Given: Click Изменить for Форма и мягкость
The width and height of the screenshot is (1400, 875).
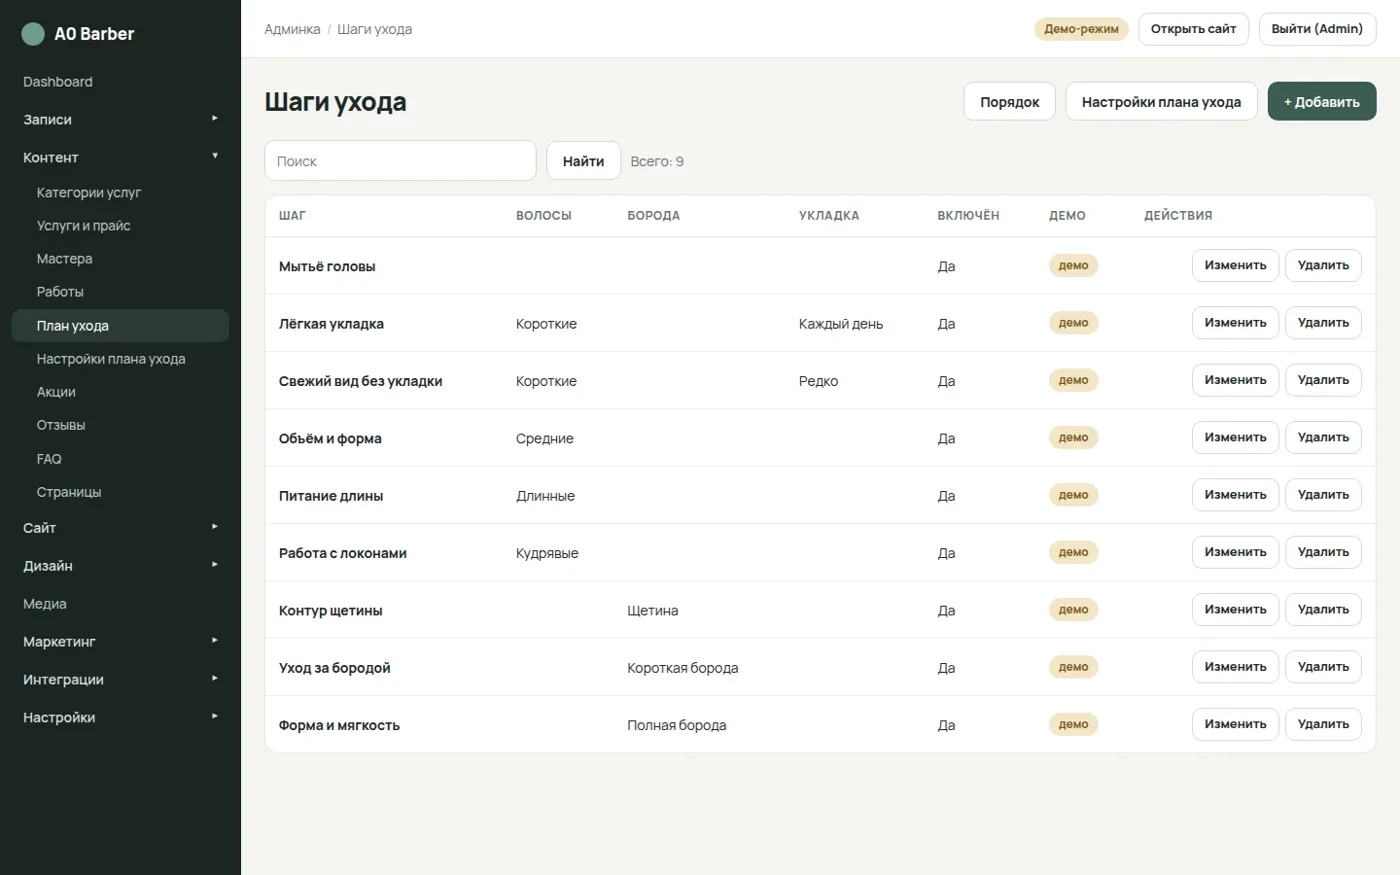Looking at the screenshot, I should tap(1235, 724).
